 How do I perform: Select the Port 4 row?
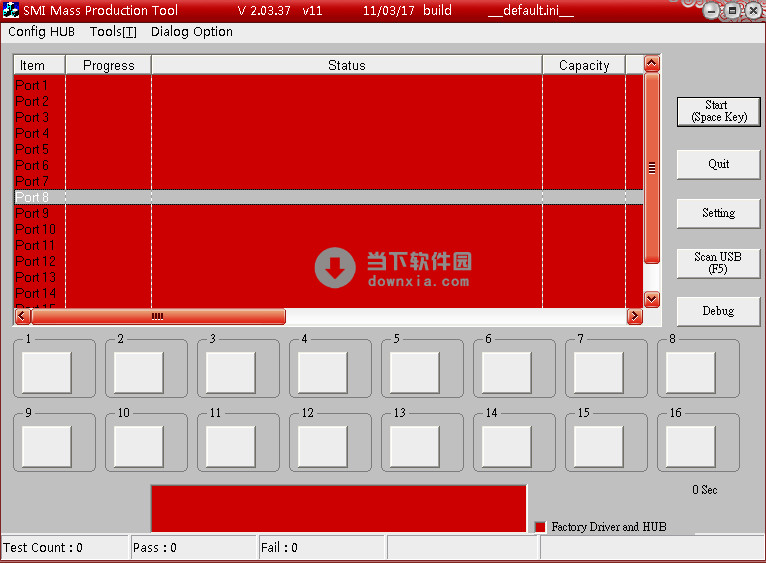tap(328, 133)
